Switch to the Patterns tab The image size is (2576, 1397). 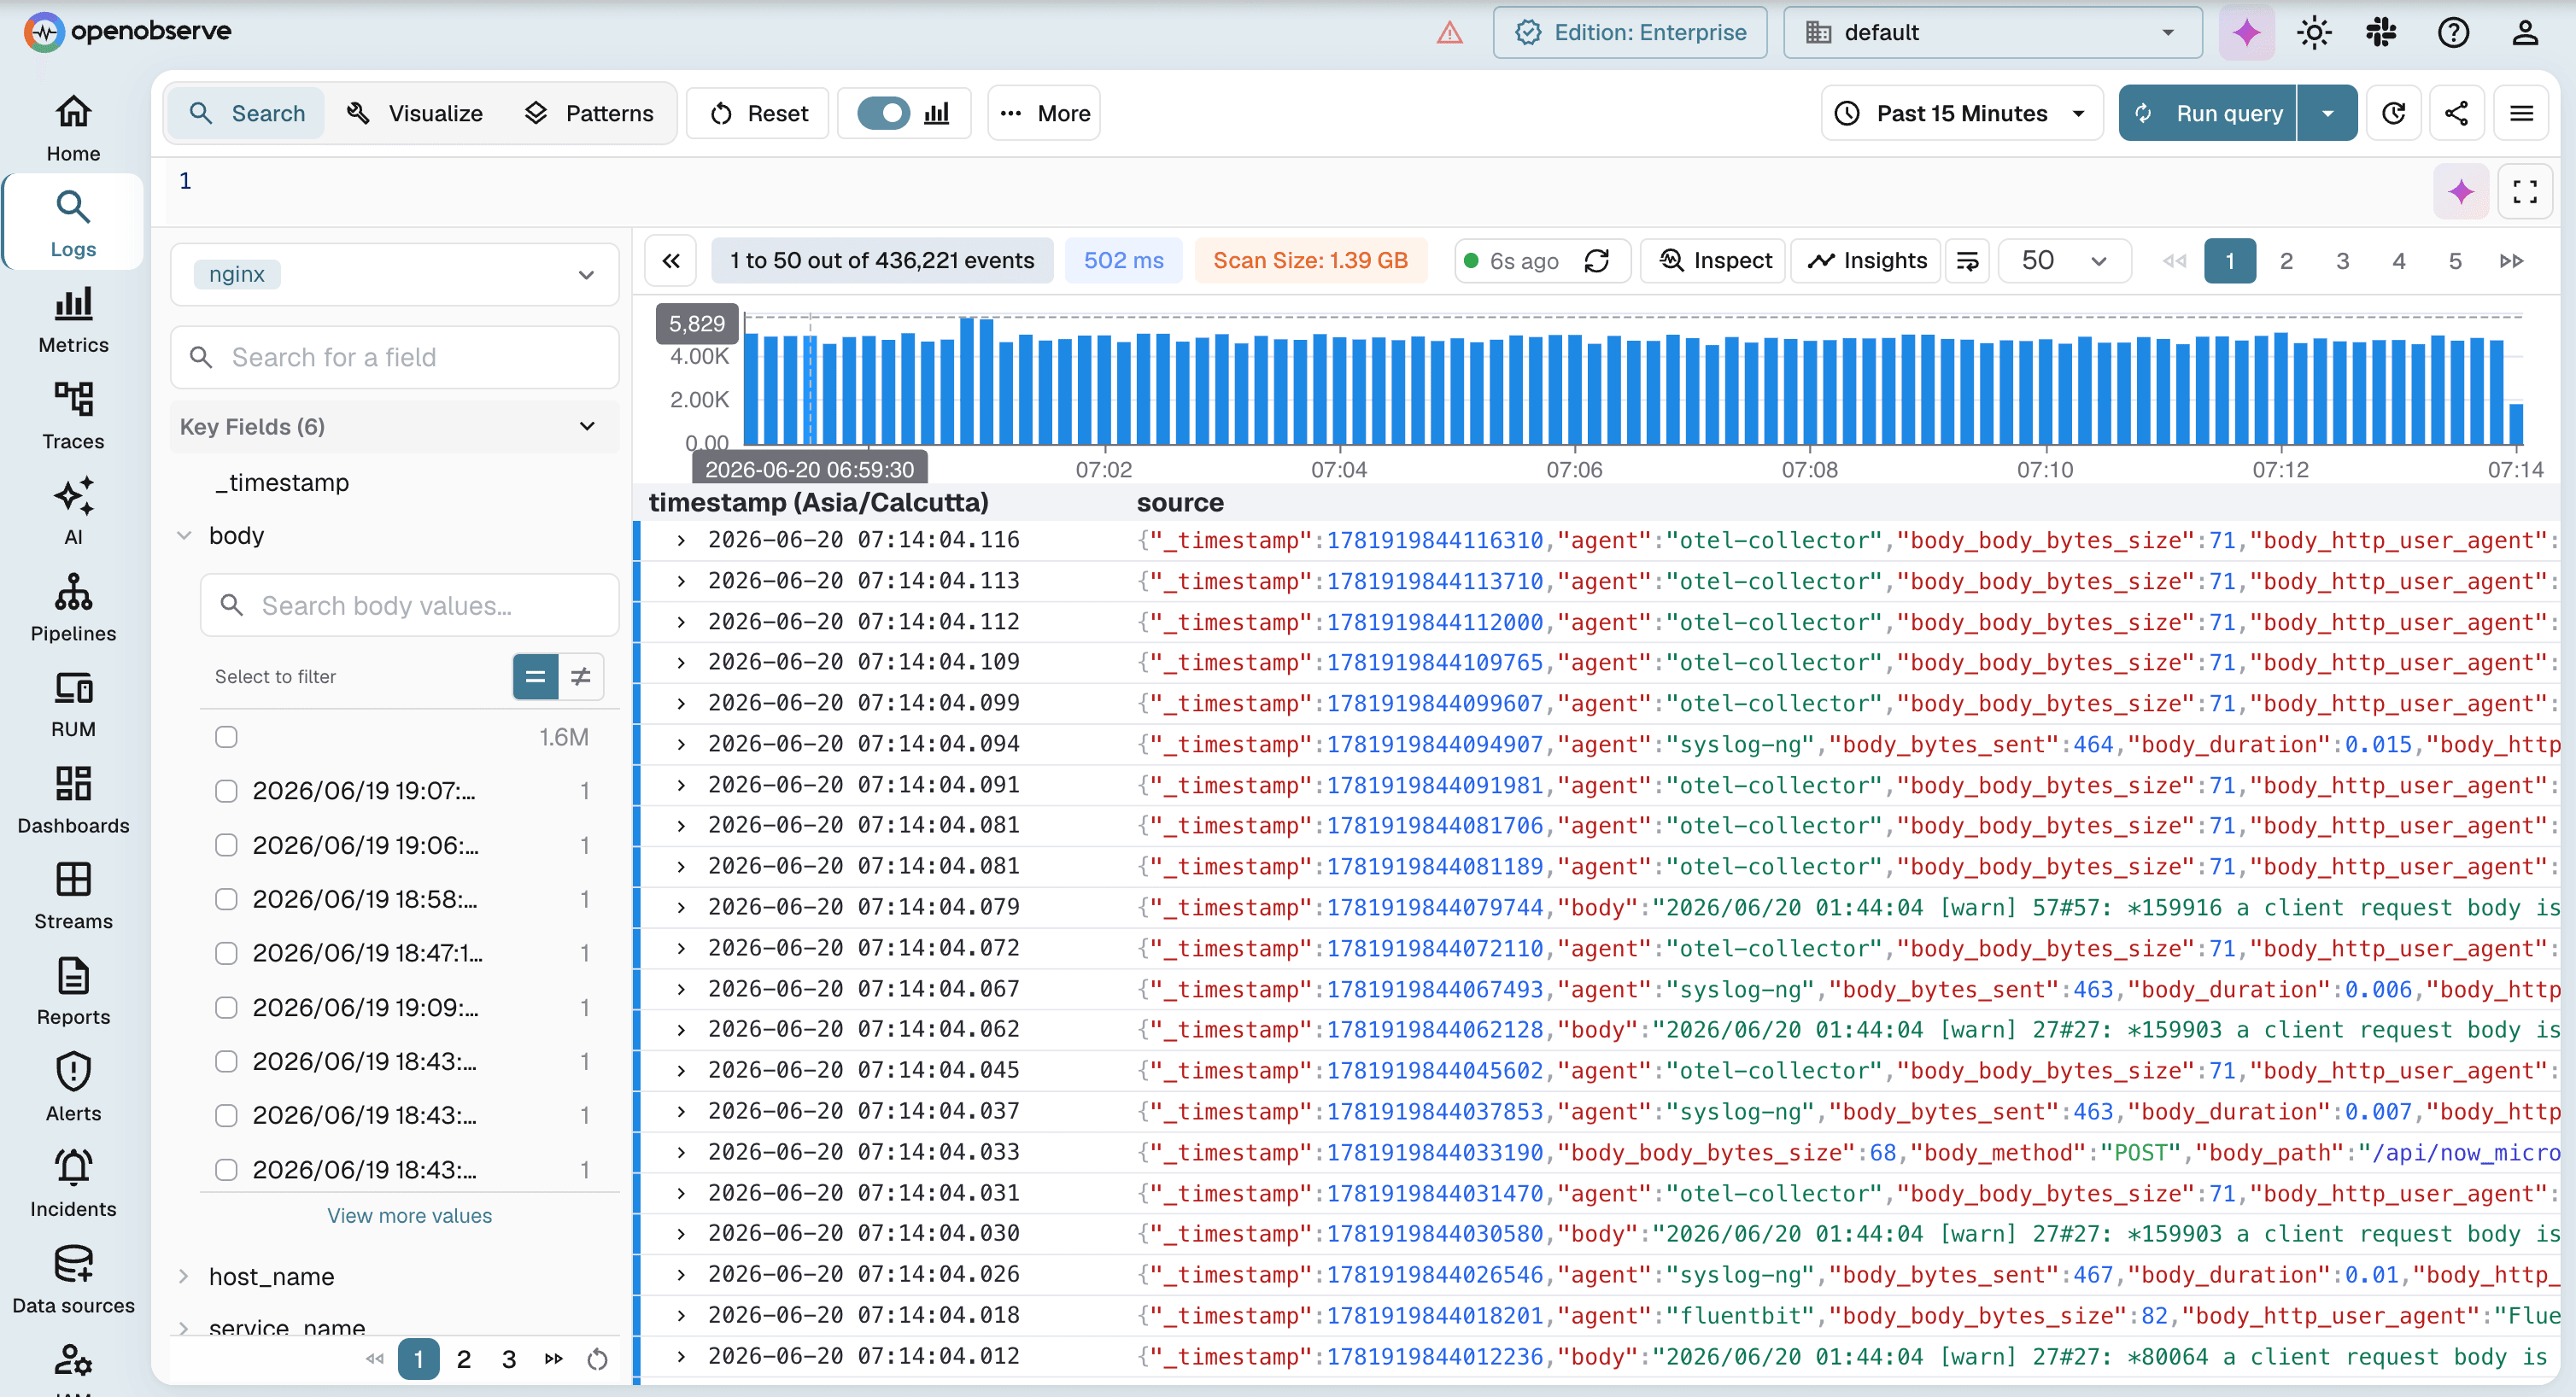pyautogui.click(x=589, y=113)
